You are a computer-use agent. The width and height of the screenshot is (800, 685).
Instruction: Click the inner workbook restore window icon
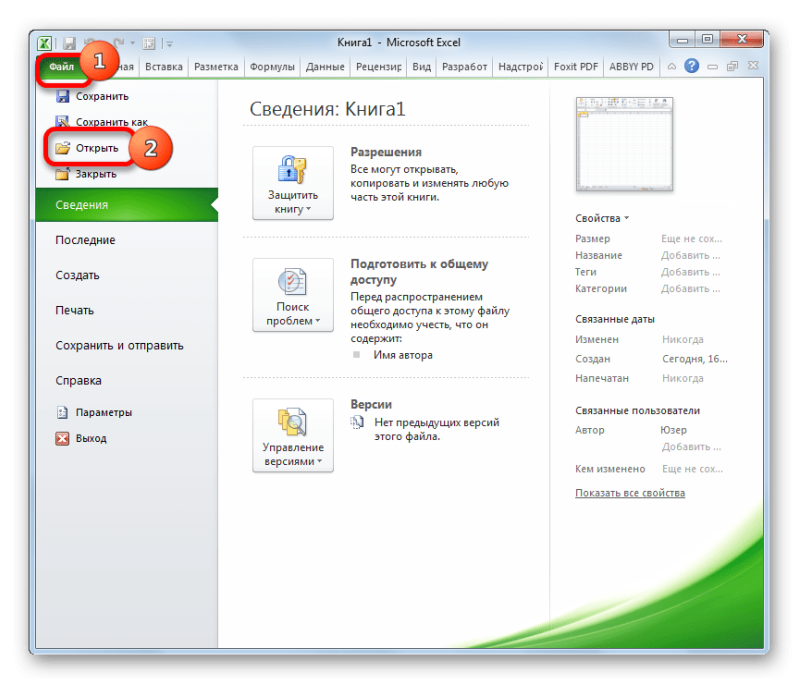(x=732, y=66)
